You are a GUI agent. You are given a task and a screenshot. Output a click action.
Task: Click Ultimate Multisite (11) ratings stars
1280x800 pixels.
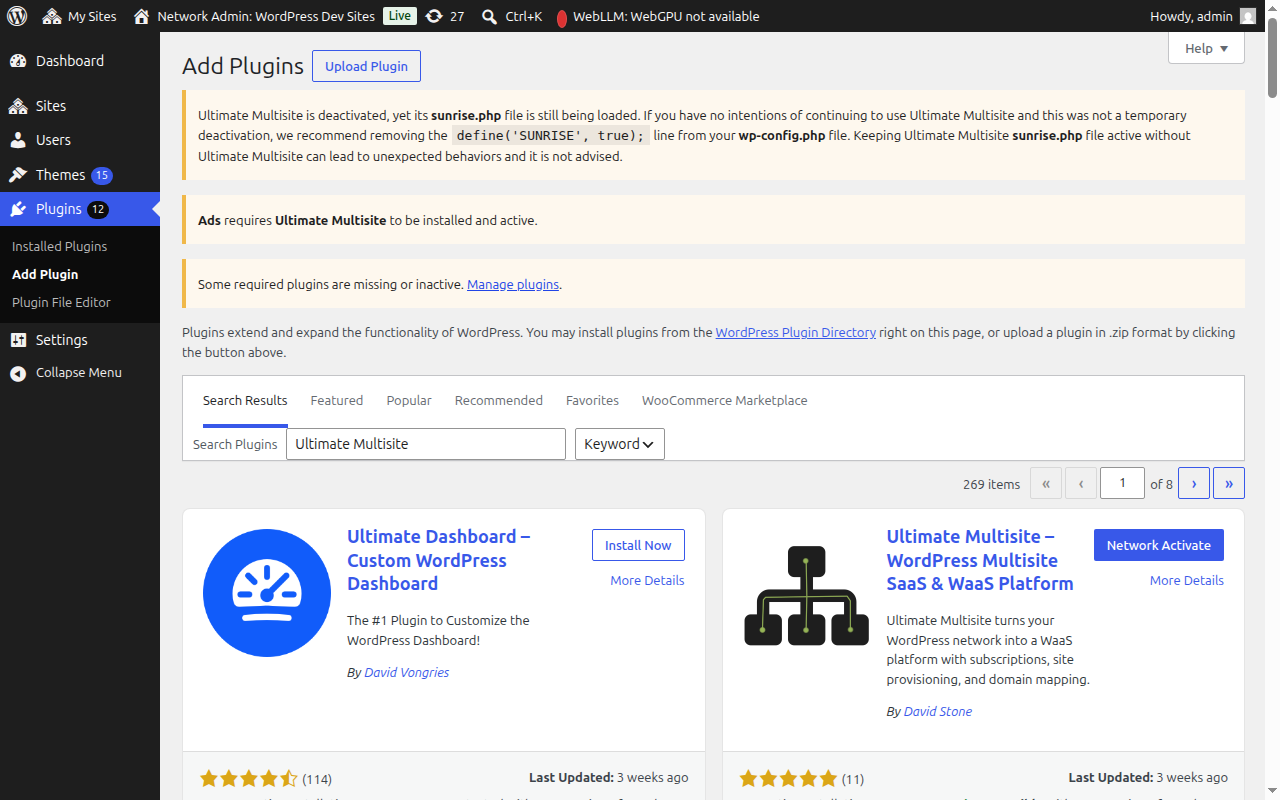point(789,778)
